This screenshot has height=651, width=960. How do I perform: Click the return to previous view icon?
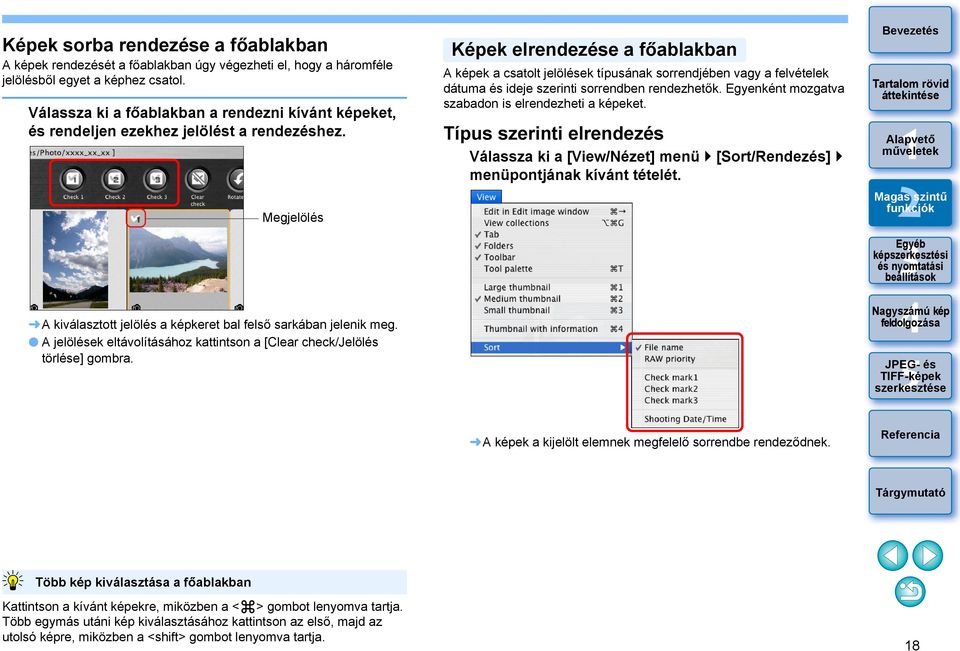910,592
